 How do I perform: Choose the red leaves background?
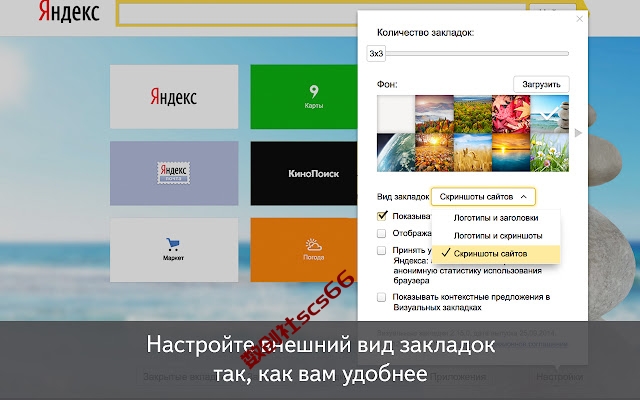[x=511, y=114]
